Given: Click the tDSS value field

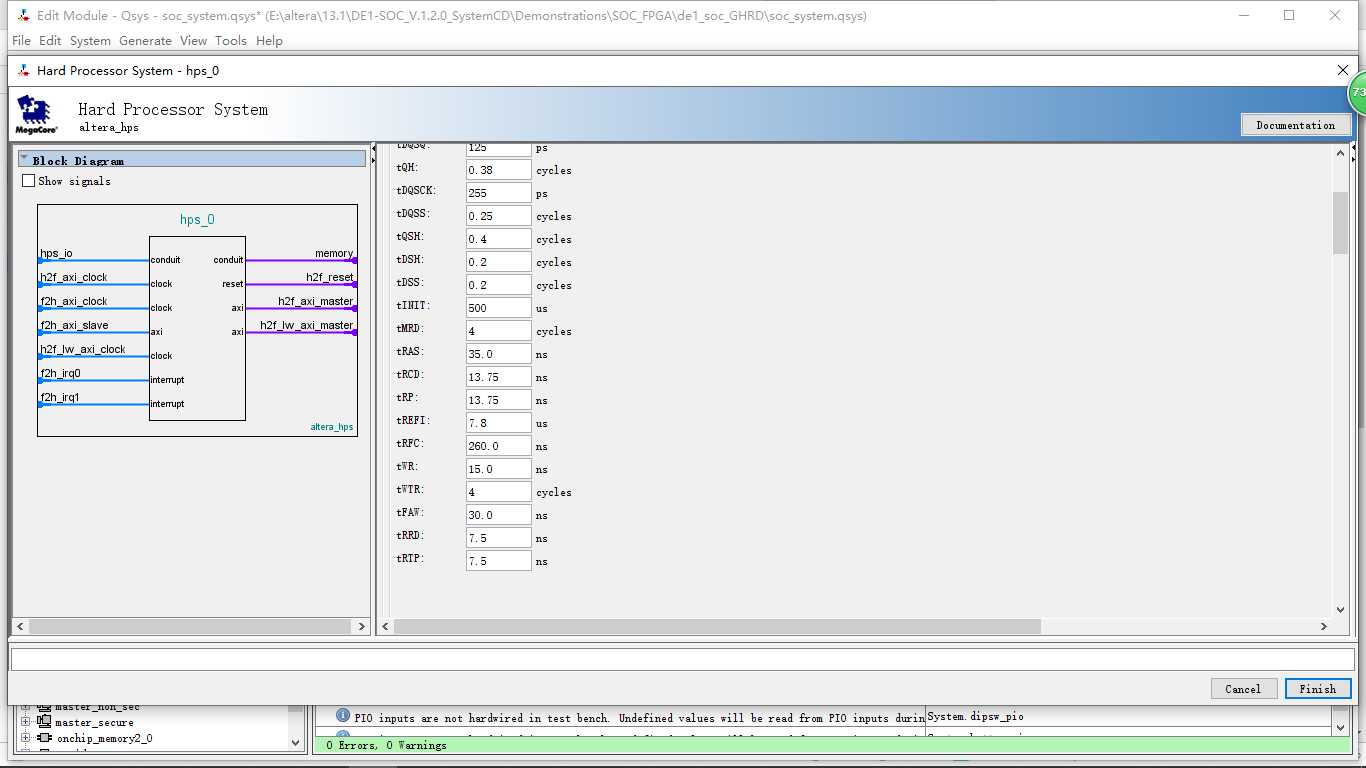Looking at the screenshot, I should click(498, 285).
